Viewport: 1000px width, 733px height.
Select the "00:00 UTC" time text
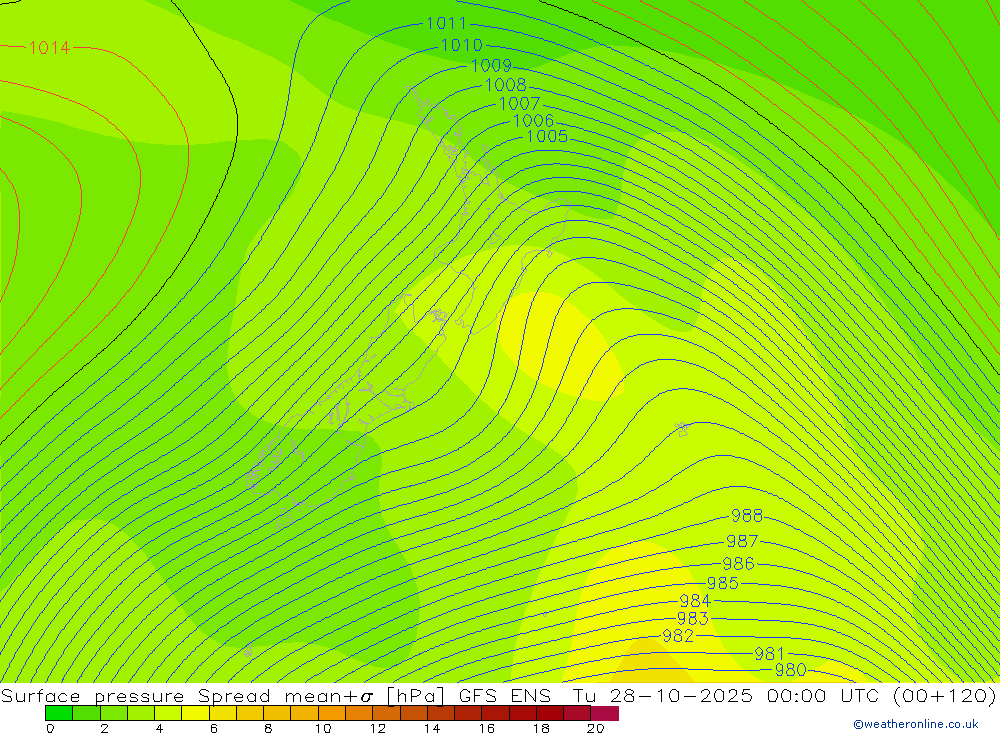click(823, 696)
